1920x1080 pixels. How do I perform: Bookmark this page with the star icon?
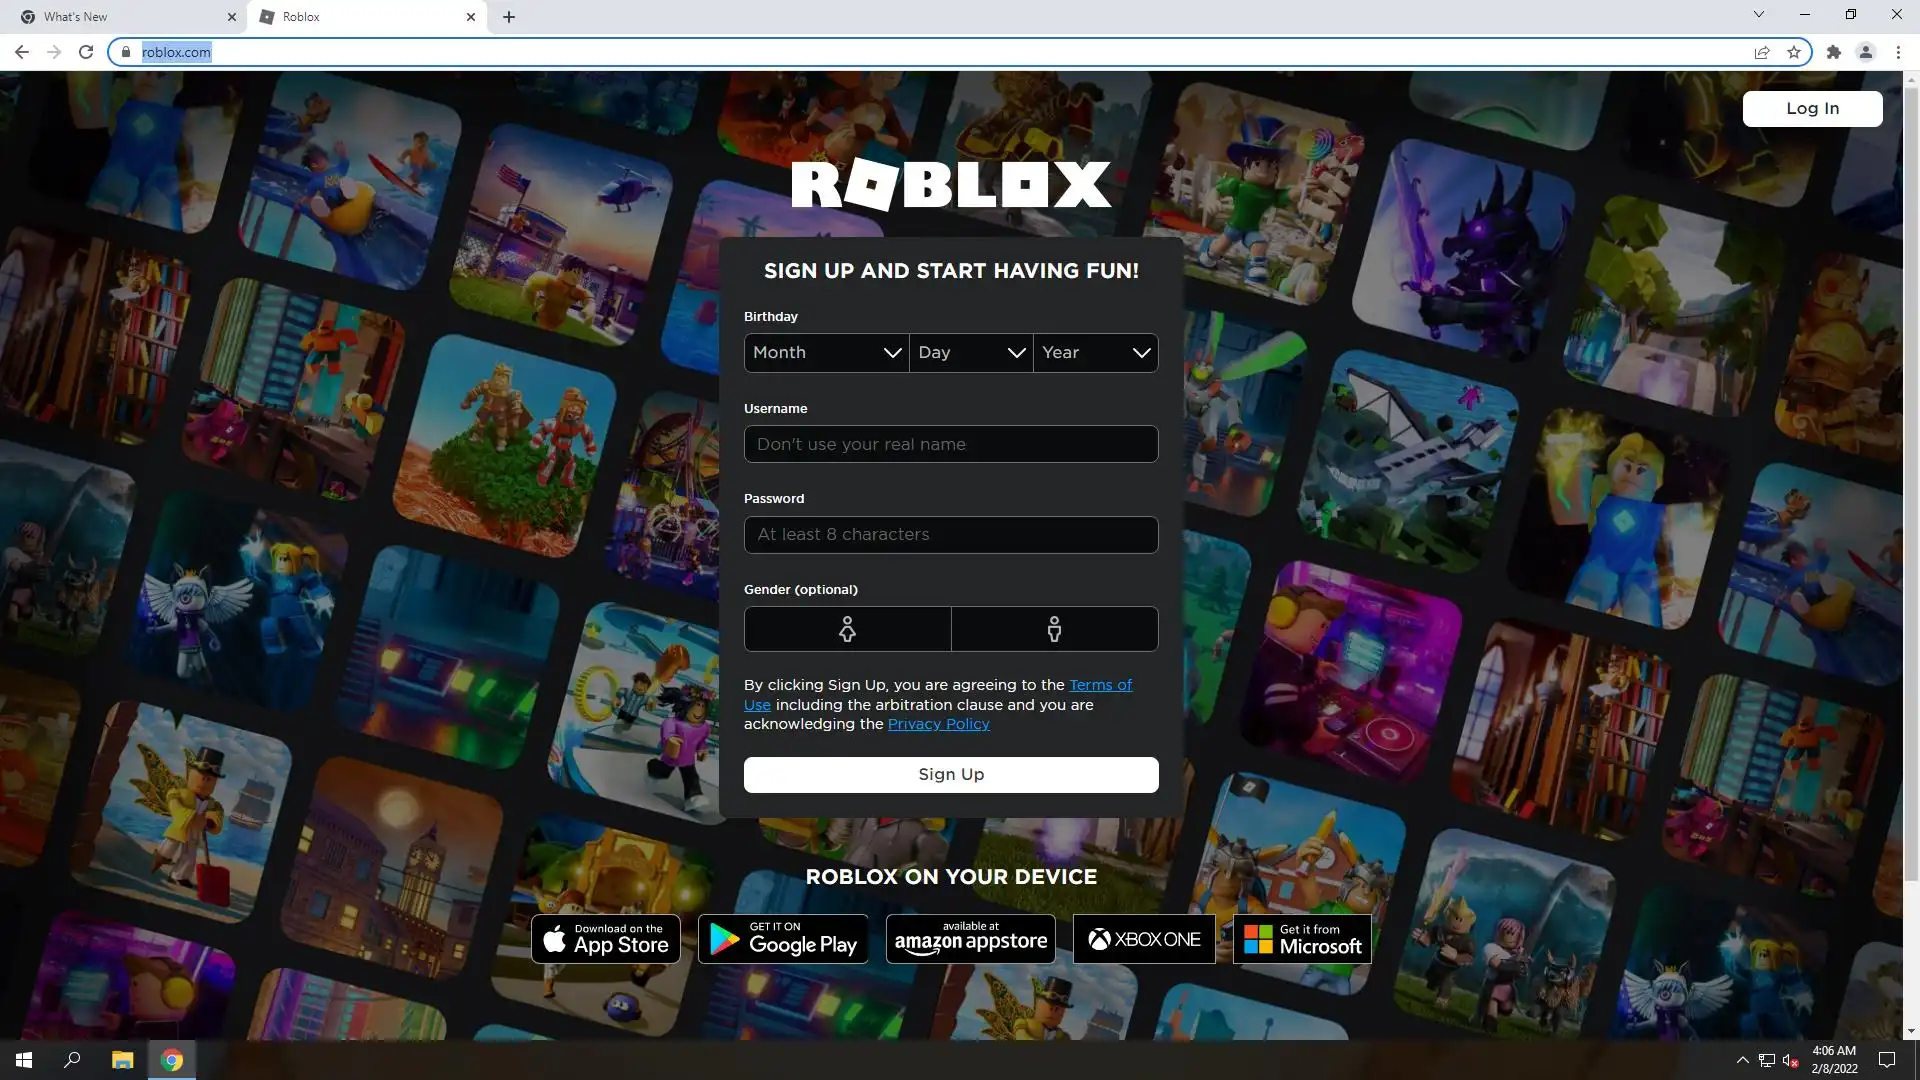click(1794, 52)
